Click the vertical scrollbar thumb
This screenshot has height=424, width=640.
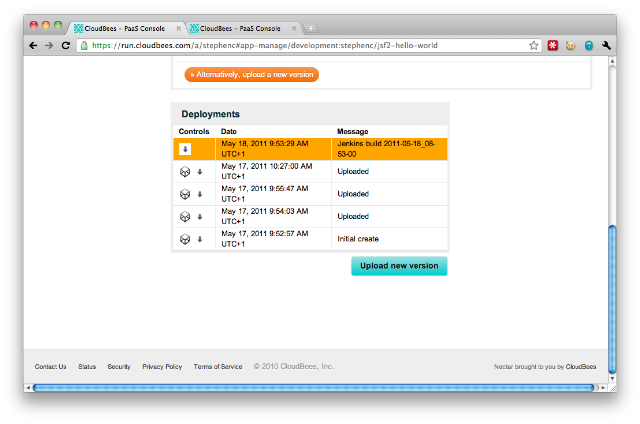(612, 299)
